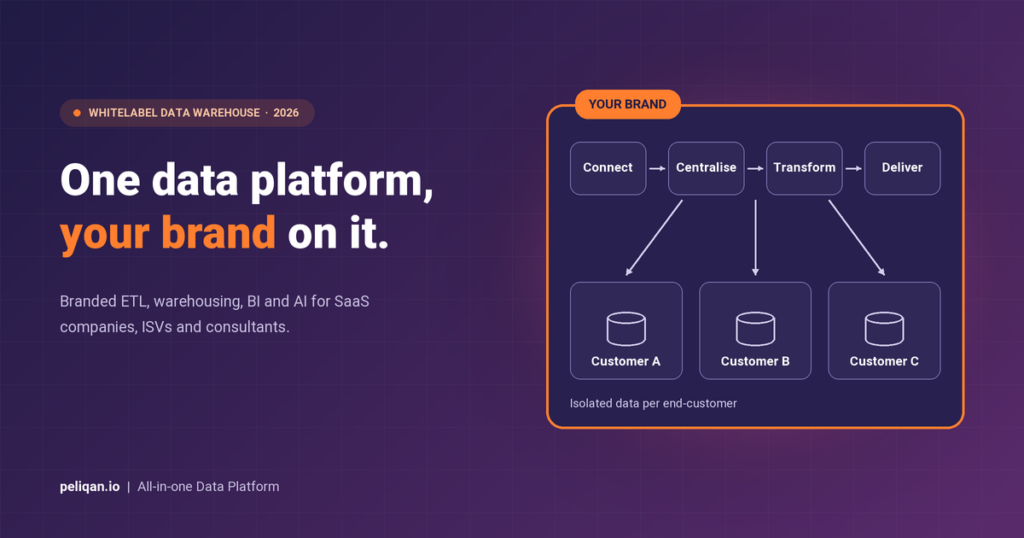Click the Customer C database icon
The width and height of the screenshot is (1024, 538).
point(884,328)
